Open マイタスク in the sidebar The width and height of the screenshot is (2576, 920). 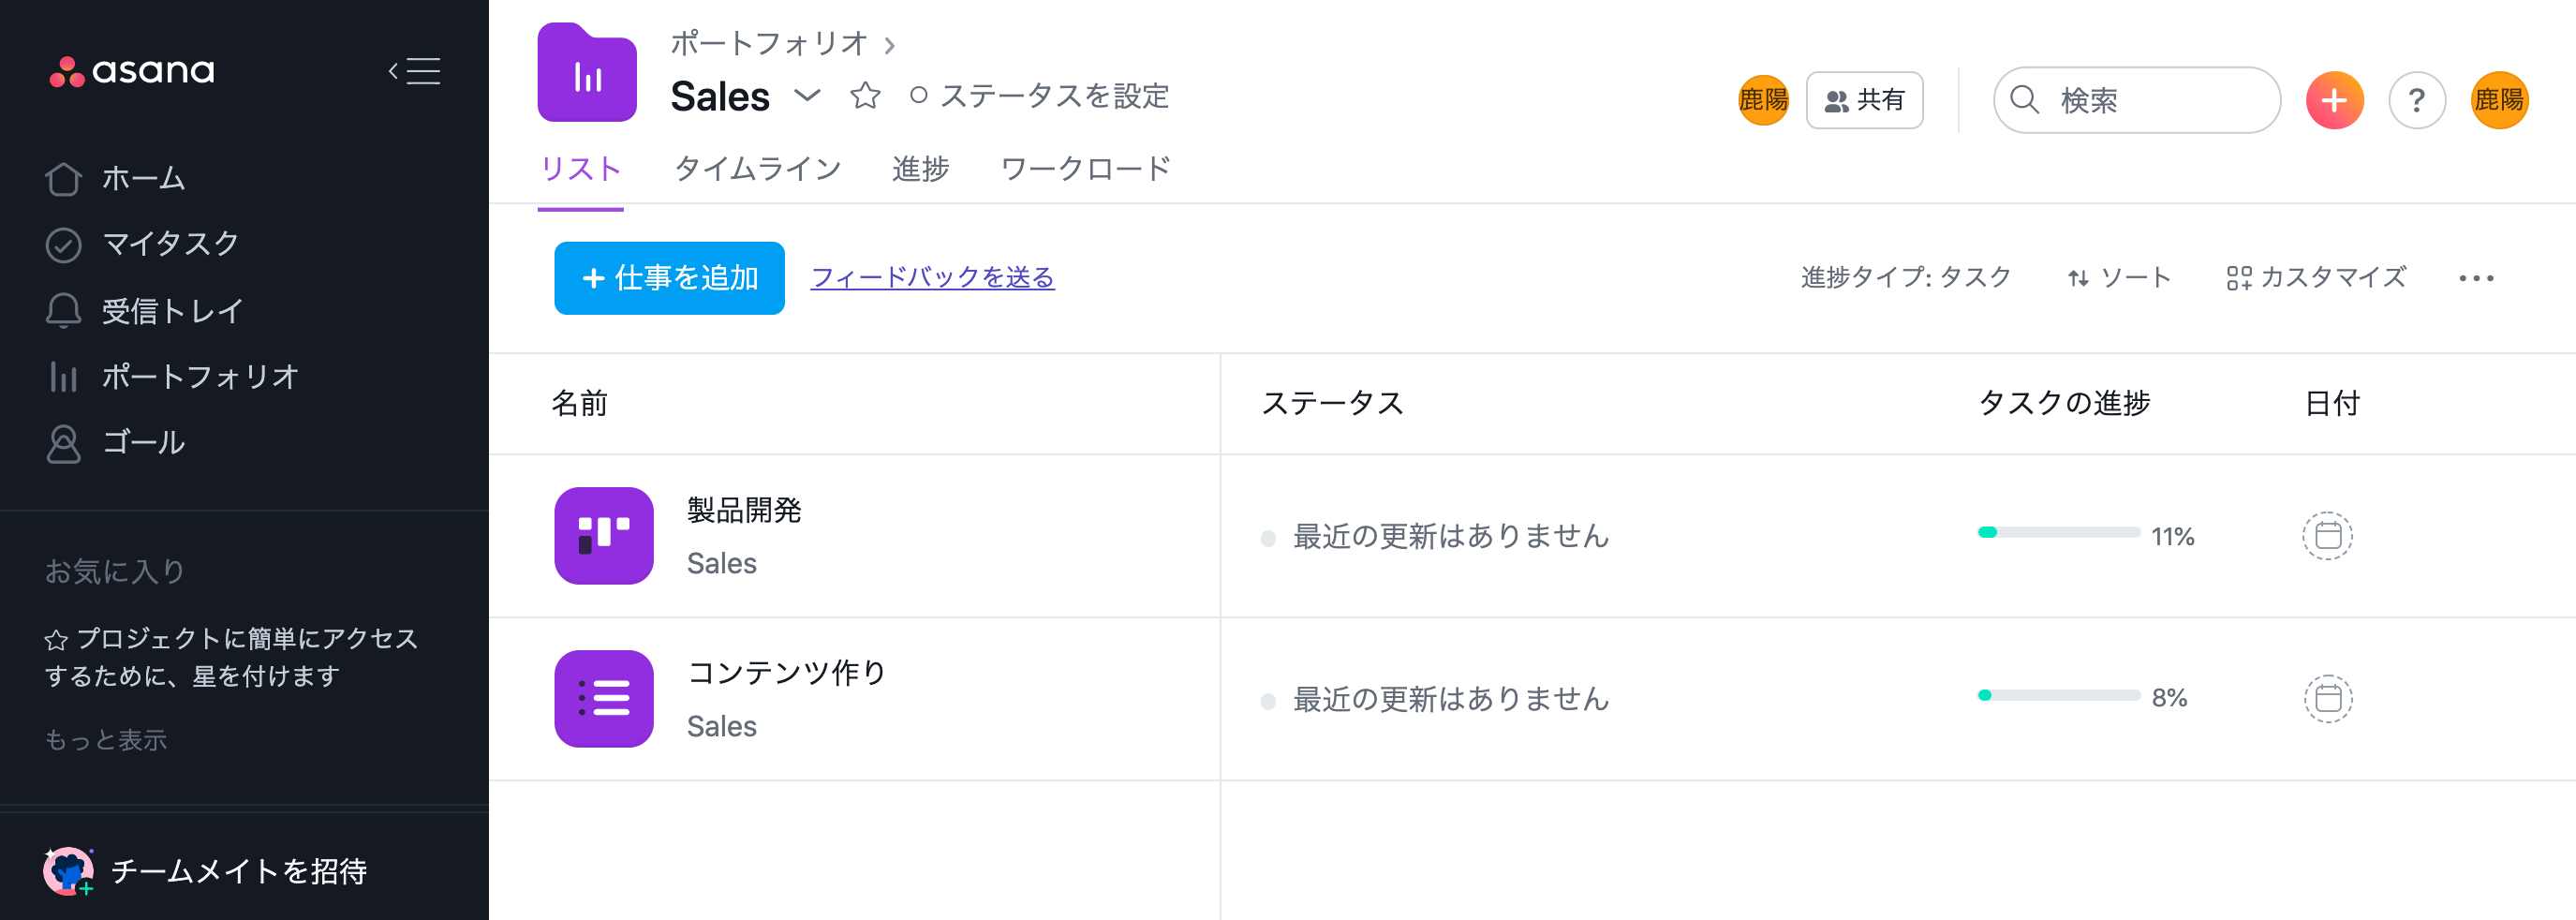pyautogui.click(x=170, y=244)
